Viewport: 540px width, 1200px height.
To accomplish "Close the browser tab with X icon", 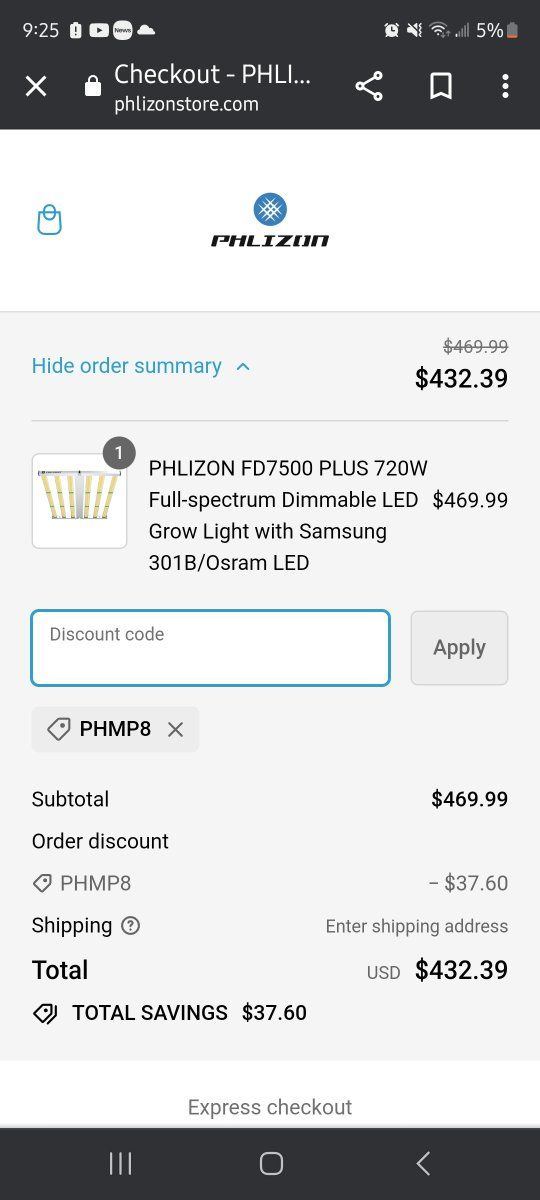I will coord(36,87).
